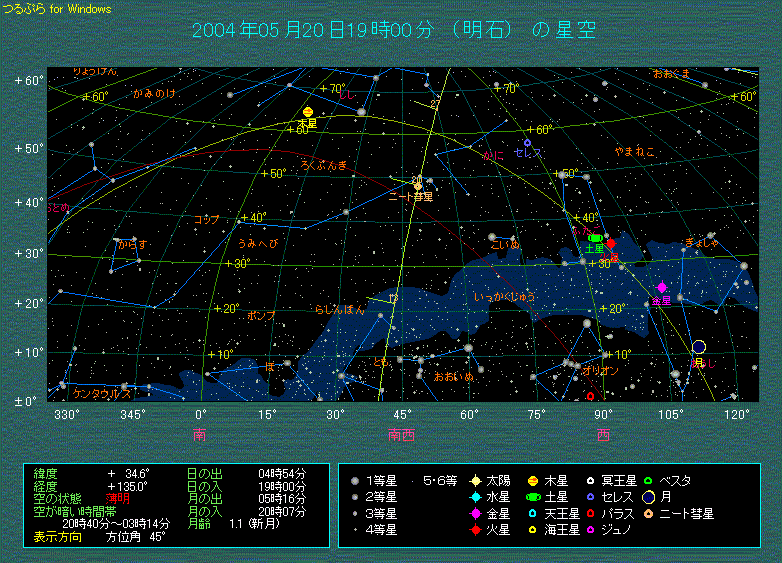Click the 西 direction label below the chart

603,435
